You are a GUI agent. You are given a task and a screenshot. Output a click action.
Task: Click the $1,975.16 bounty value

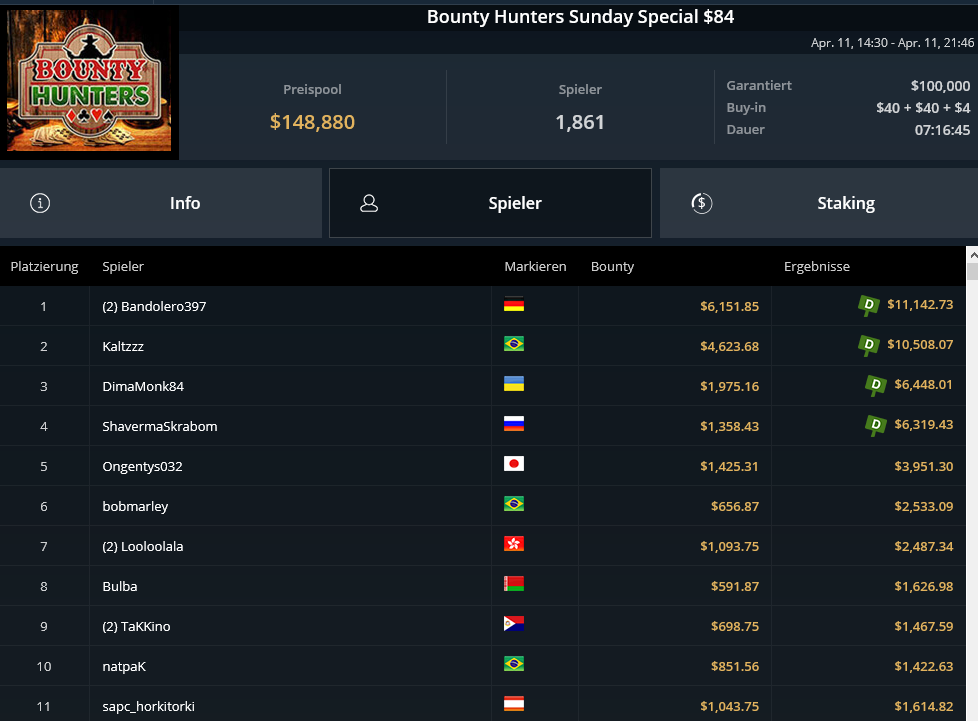pos(729,386)
